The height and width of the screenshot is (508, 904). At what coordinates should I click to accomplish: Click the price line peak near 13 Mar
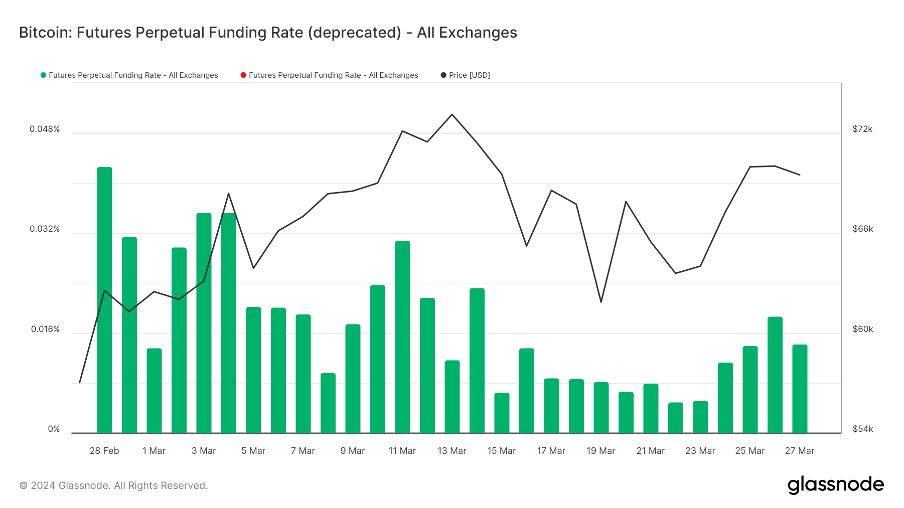tap(452, 114)
